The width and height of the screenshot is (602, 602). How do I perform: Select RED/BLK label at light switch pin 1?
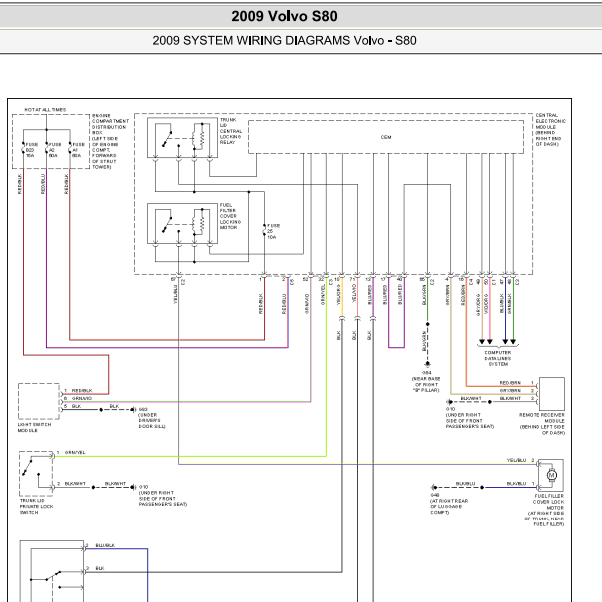coord(82,390)
